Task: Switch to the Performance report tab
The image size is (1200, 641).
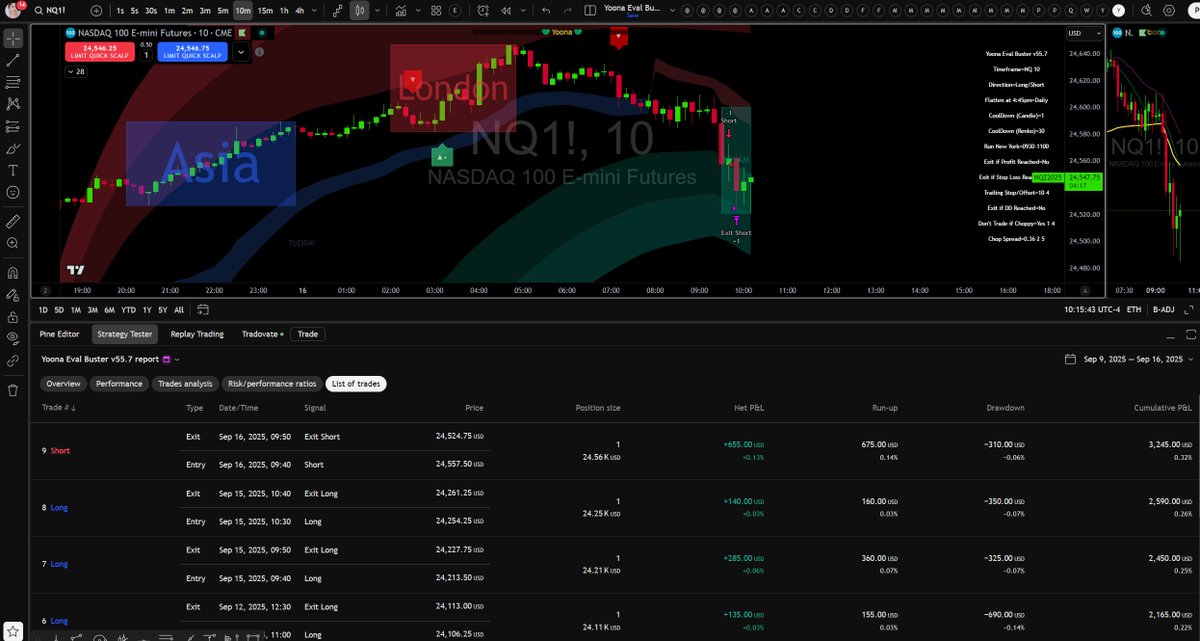Action: click(x=119, y=384)
